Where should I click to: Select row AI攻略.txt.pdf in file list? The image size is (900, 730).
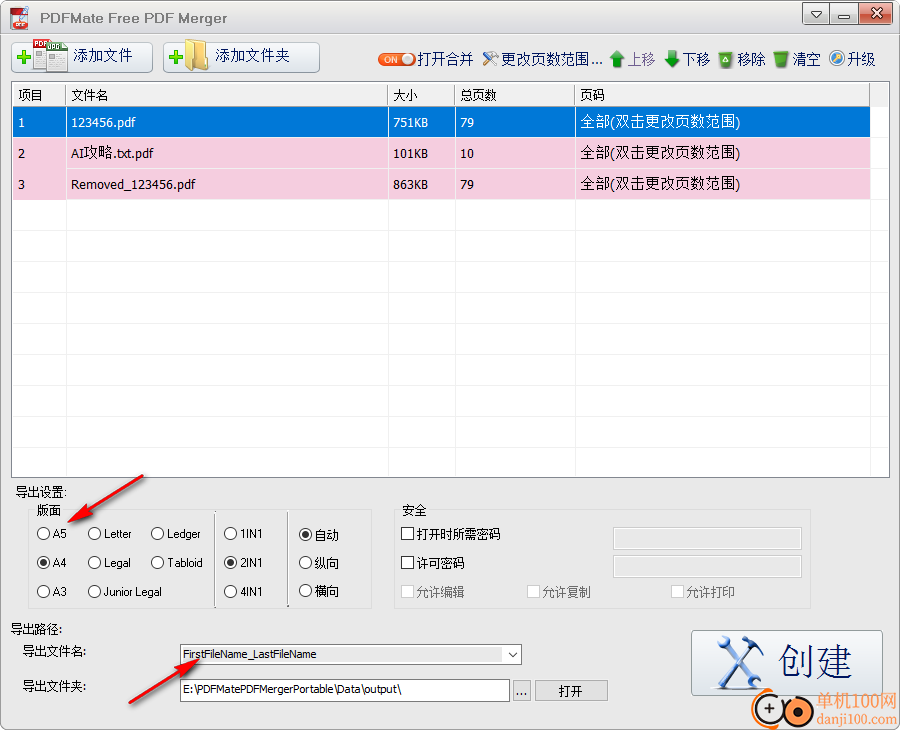441,153
